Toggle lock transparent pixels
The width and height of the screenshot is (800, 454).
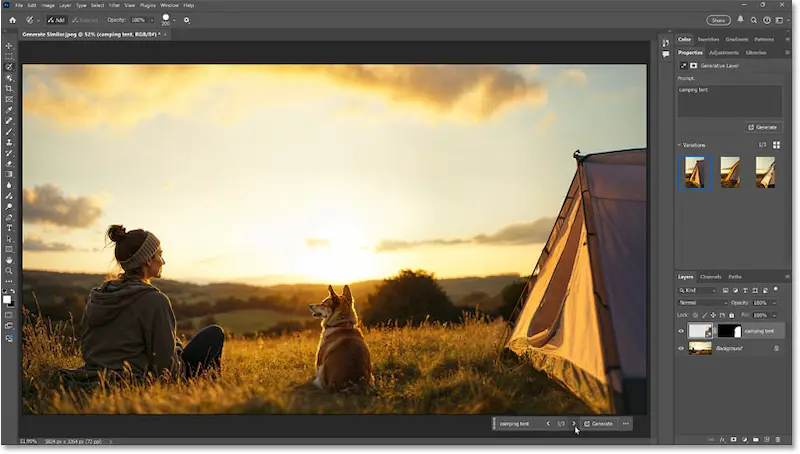(695, 316)
